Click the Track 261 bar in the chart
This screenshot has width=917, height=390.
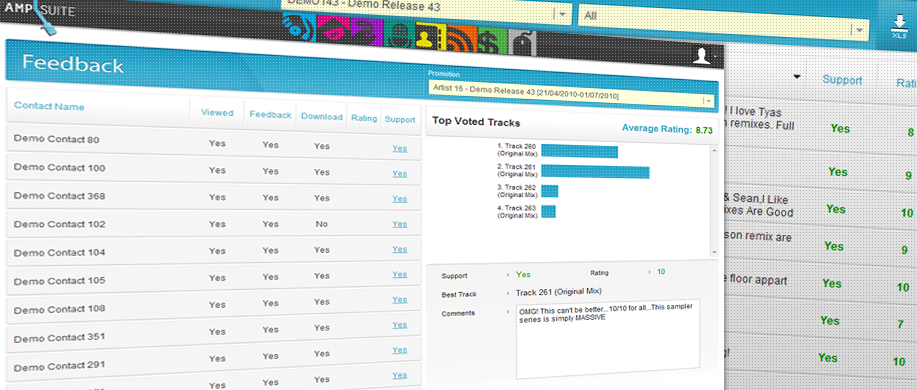(x=595, y=172)
